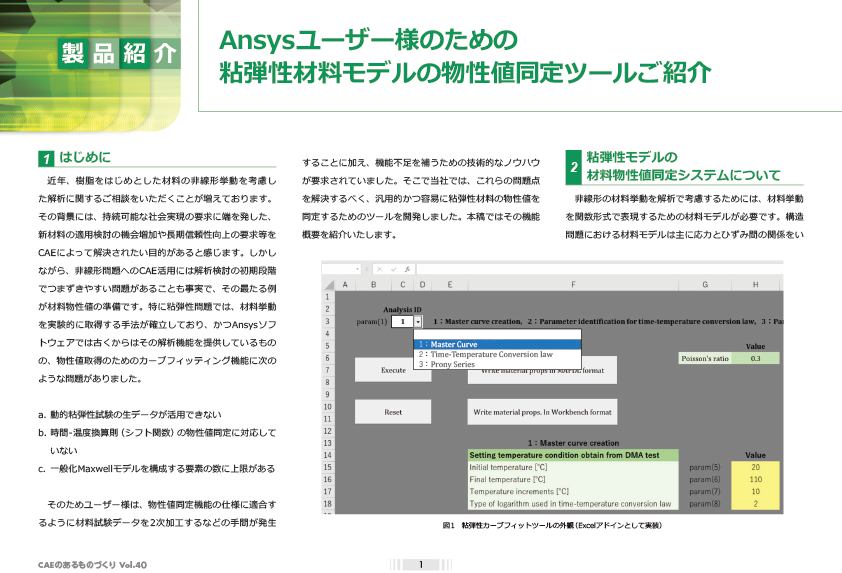Click the enter checkmark icon in the formula bar

coord(393,269)
